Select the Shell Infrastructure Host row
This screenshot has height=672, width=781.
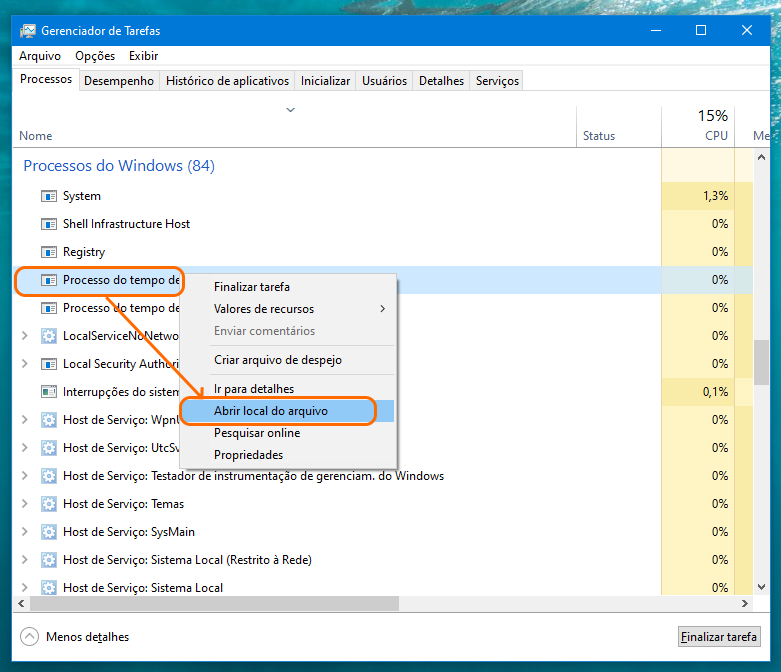click(383, 224)
